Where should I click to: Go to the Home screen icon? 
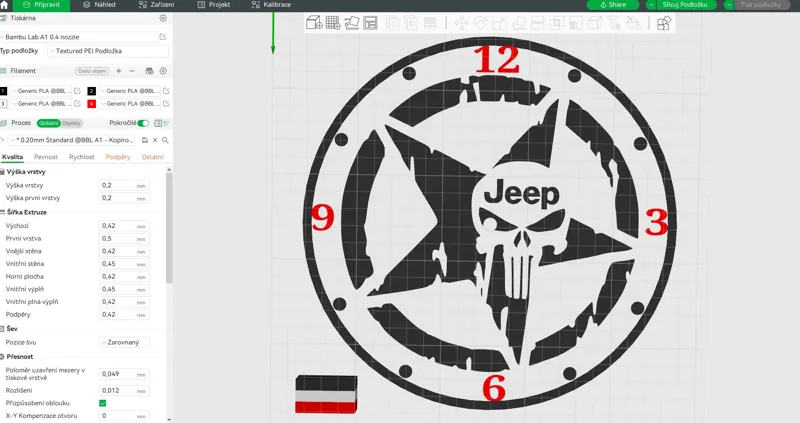pyautogui.click(x=4, y=5)
